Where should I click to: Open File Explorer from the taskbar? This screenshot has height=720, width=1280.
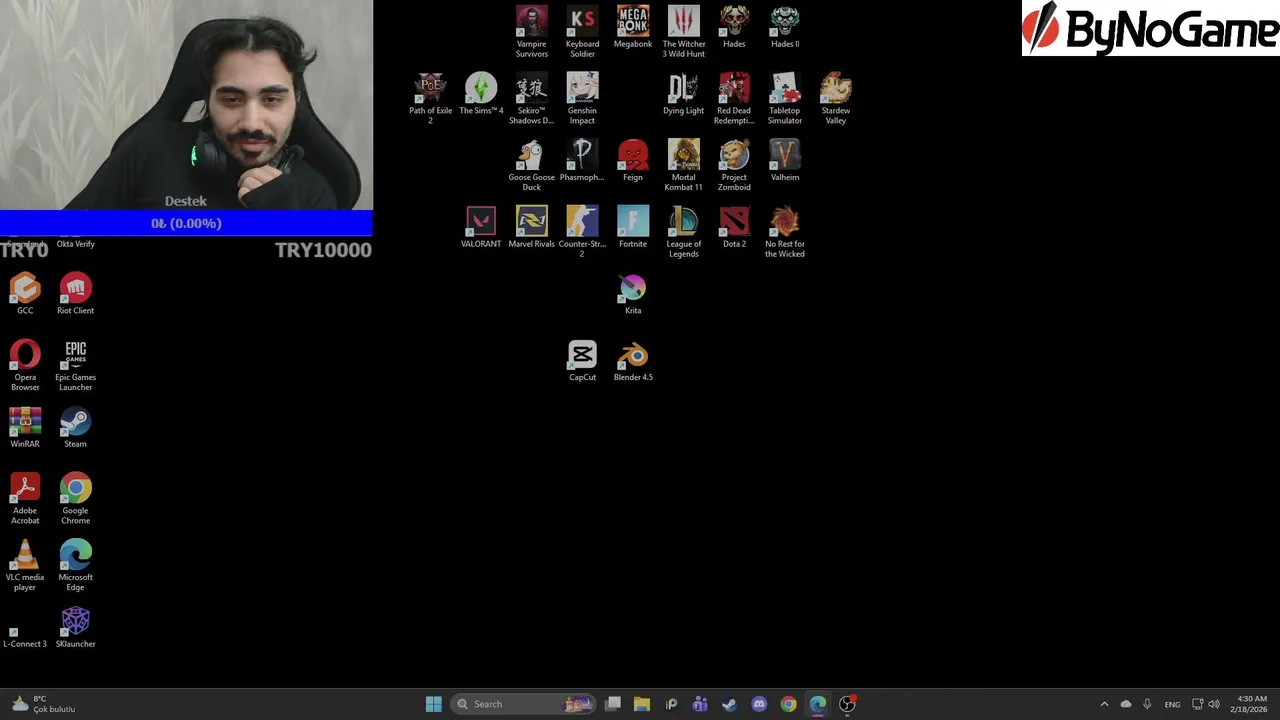pyautogui.click(x=642, y=704)
